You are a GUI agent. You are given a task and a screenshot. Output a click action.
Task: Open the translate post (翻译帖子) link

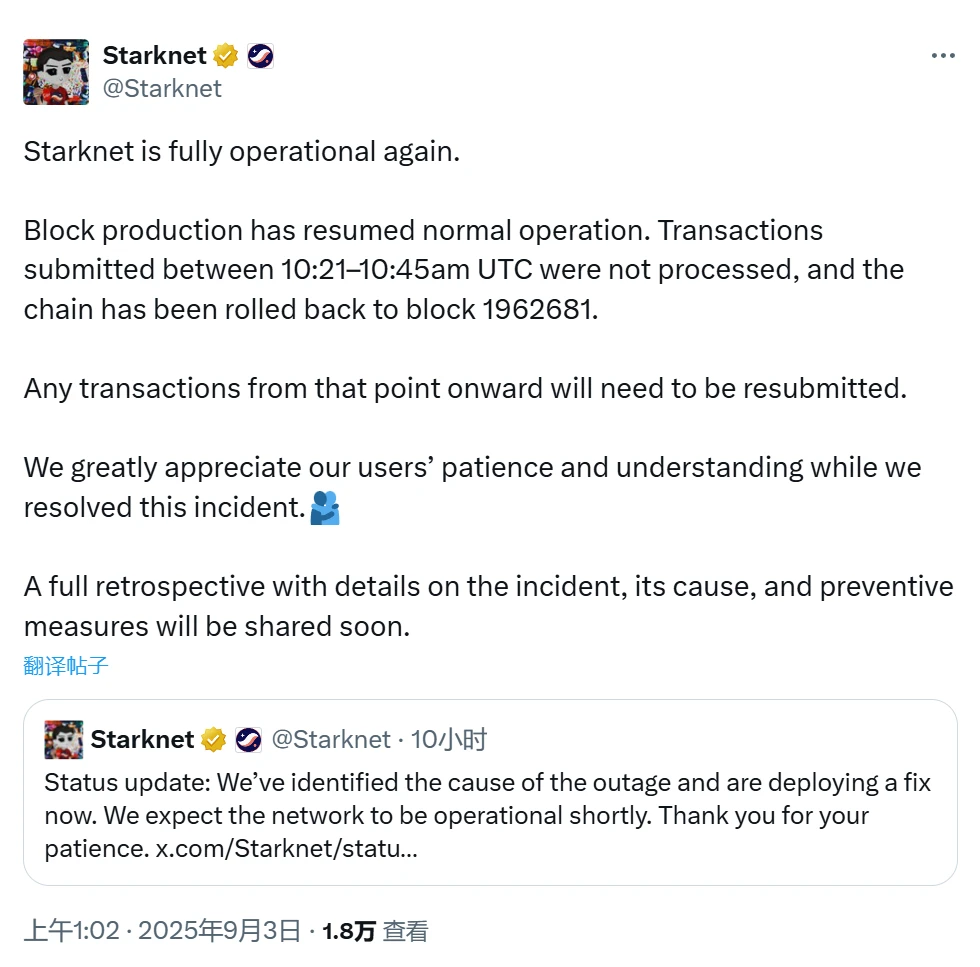click(x=63, y=665)
